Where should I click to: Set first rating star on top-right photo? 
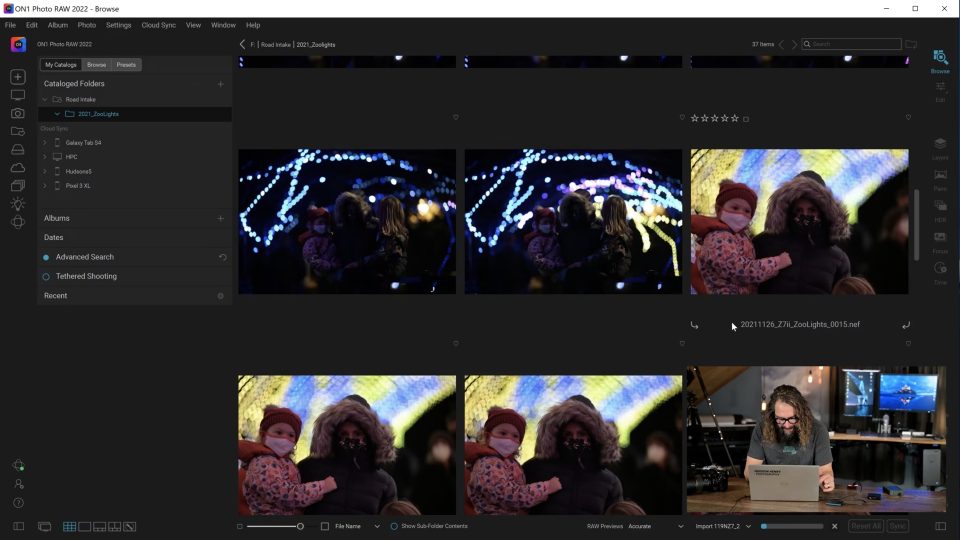[x=695, y=118]
